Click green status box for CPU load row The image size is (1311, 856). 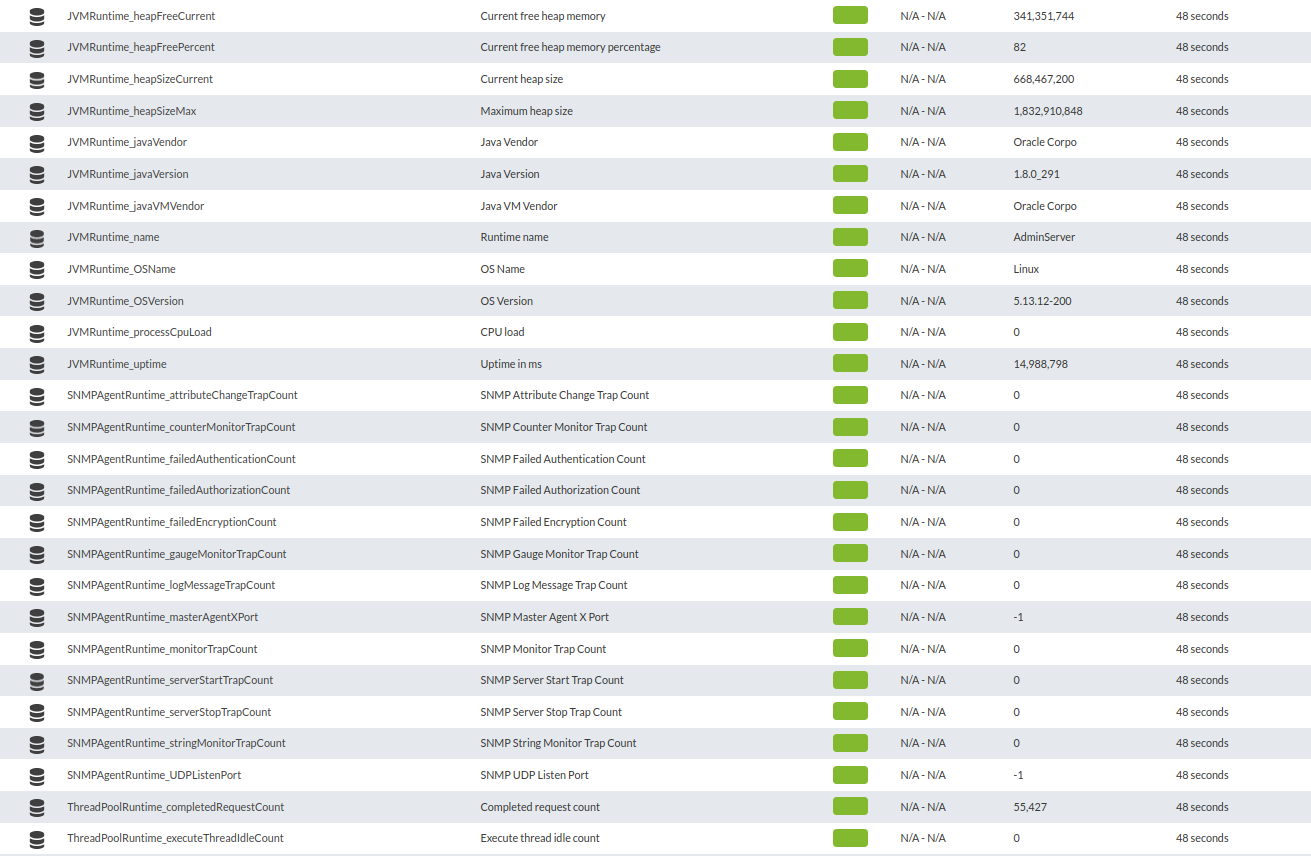850,332
